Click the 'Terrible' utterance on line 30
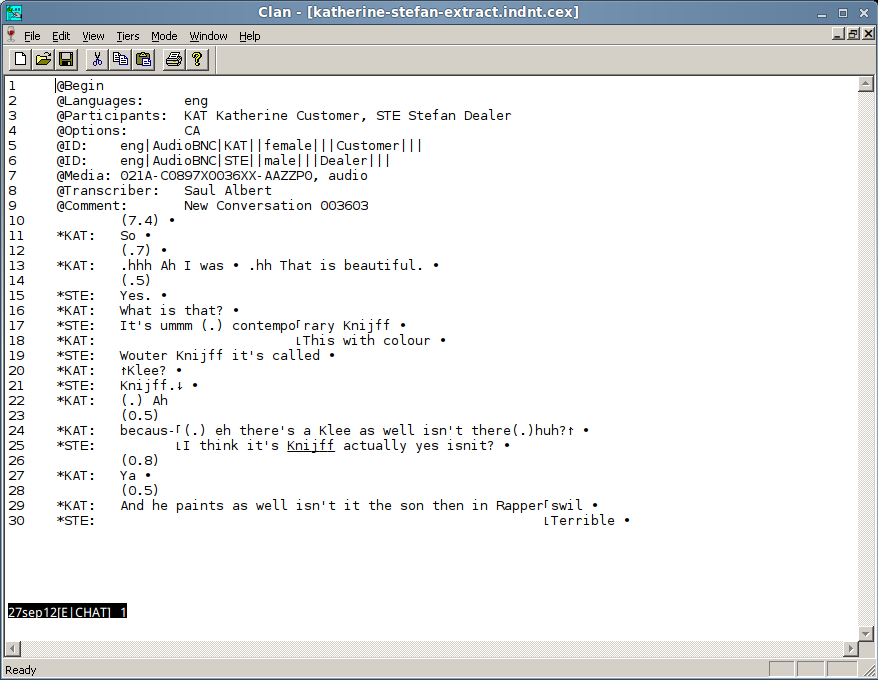Image resolution: width=878 pixels, height=680 pixels. 583,521
